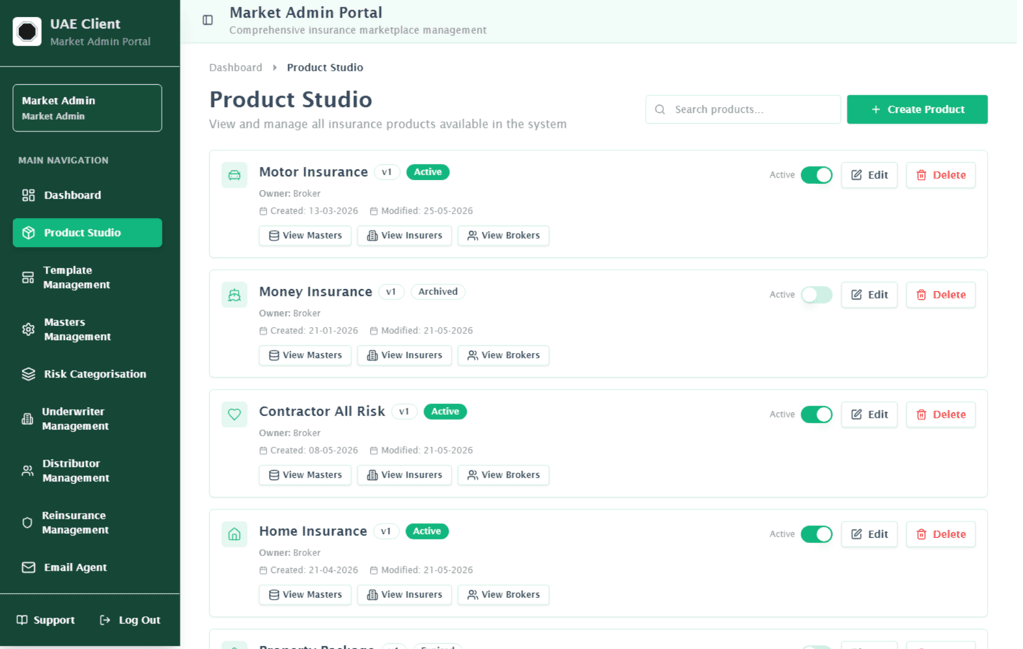
Task: Toggle Contractor All Risk active switch
Action: point(816,414)
